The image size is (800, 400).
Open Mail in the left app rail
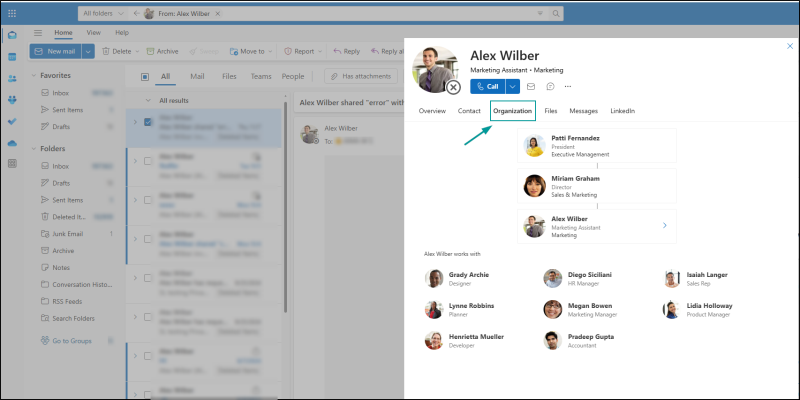click(12, 35)
